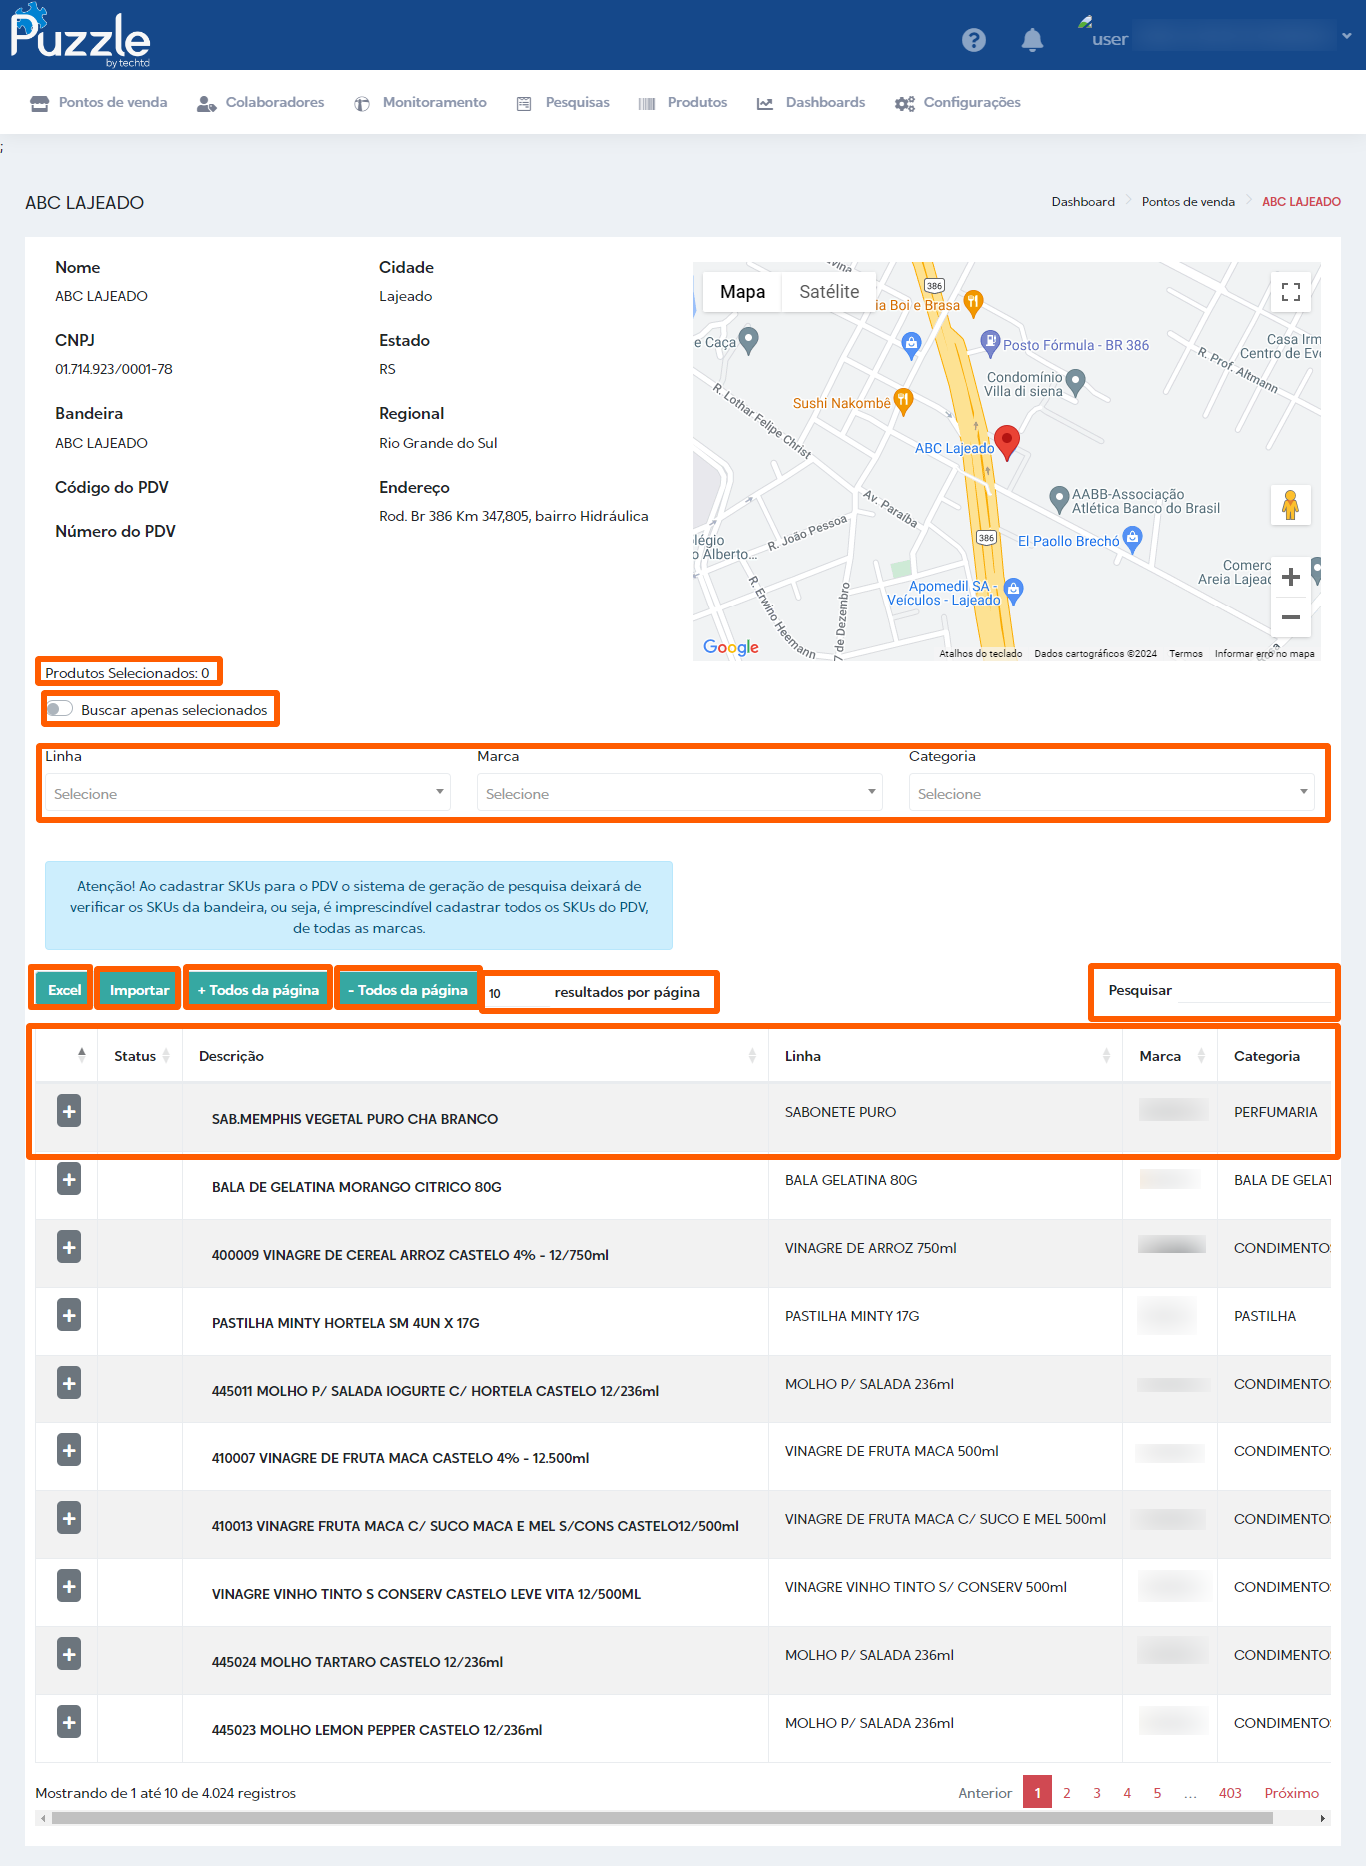Expand the VINAGRE VINHO TINTO S CONSERV row
The image size is (1366, 1870).
click(x=69, y=1586)
